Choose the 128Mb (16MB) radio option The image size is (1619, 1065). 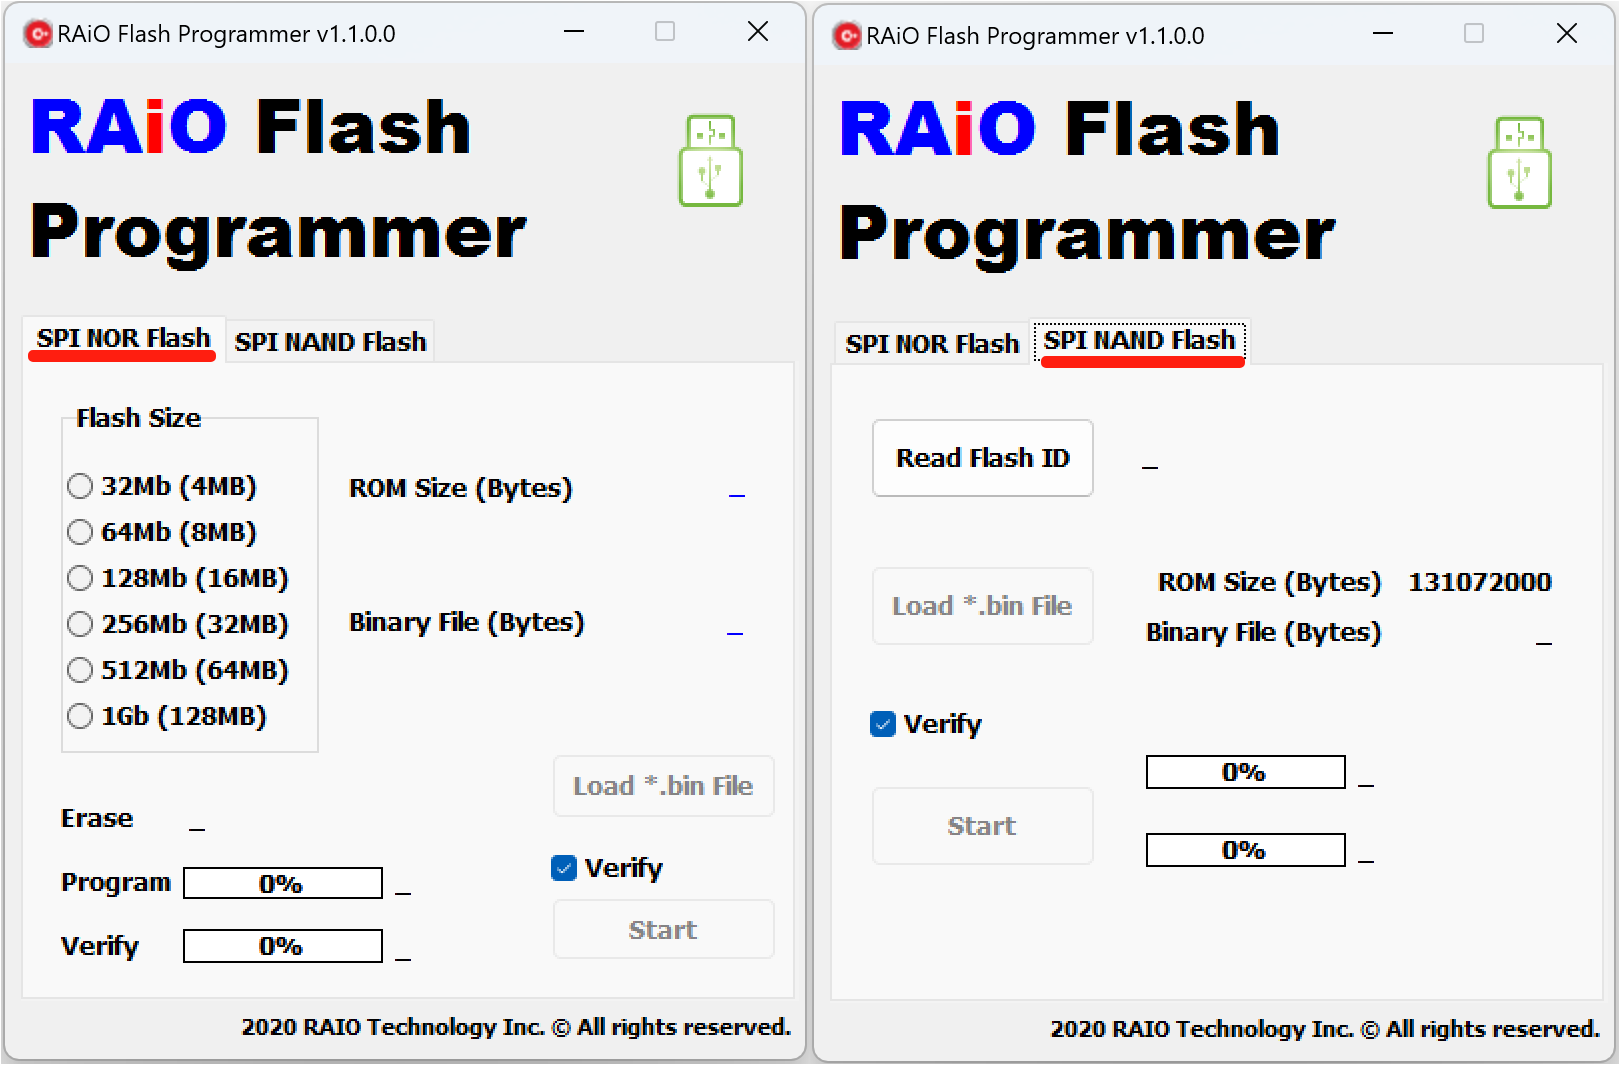(80, 579)
